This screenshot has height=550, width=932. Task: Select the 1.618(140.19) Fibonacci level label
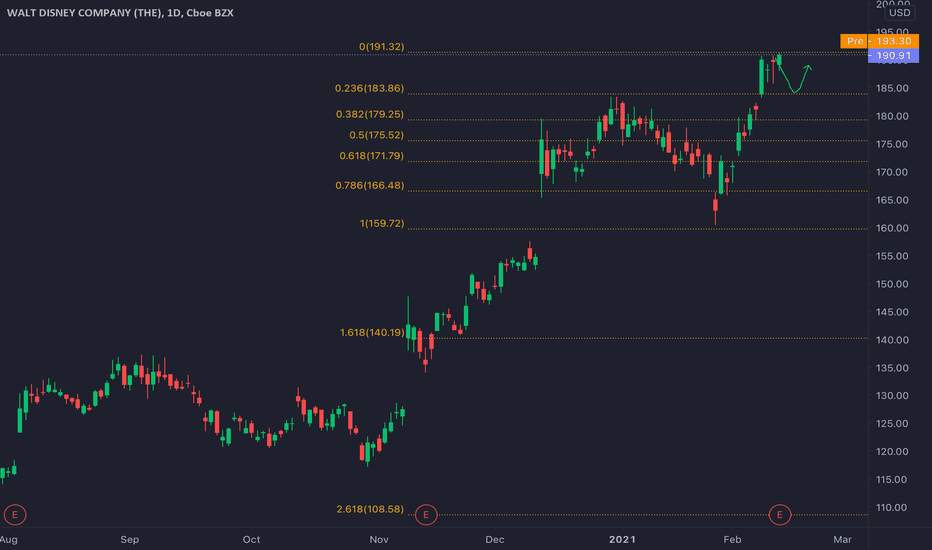coord(372,332)
